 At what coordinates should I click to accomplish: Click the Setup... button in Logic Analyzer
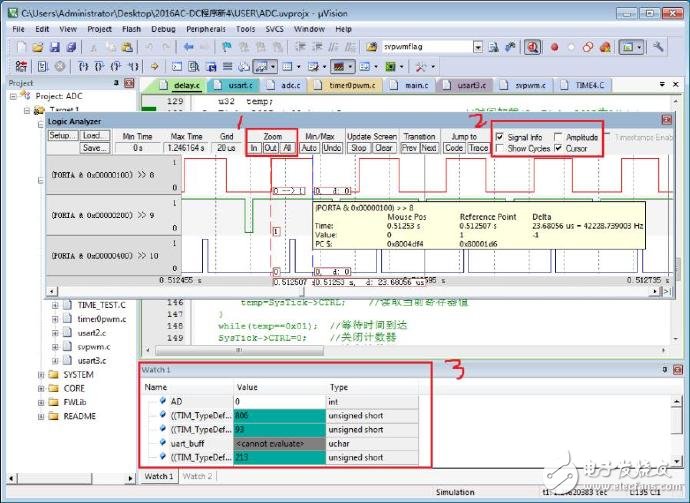coord(62,136)
